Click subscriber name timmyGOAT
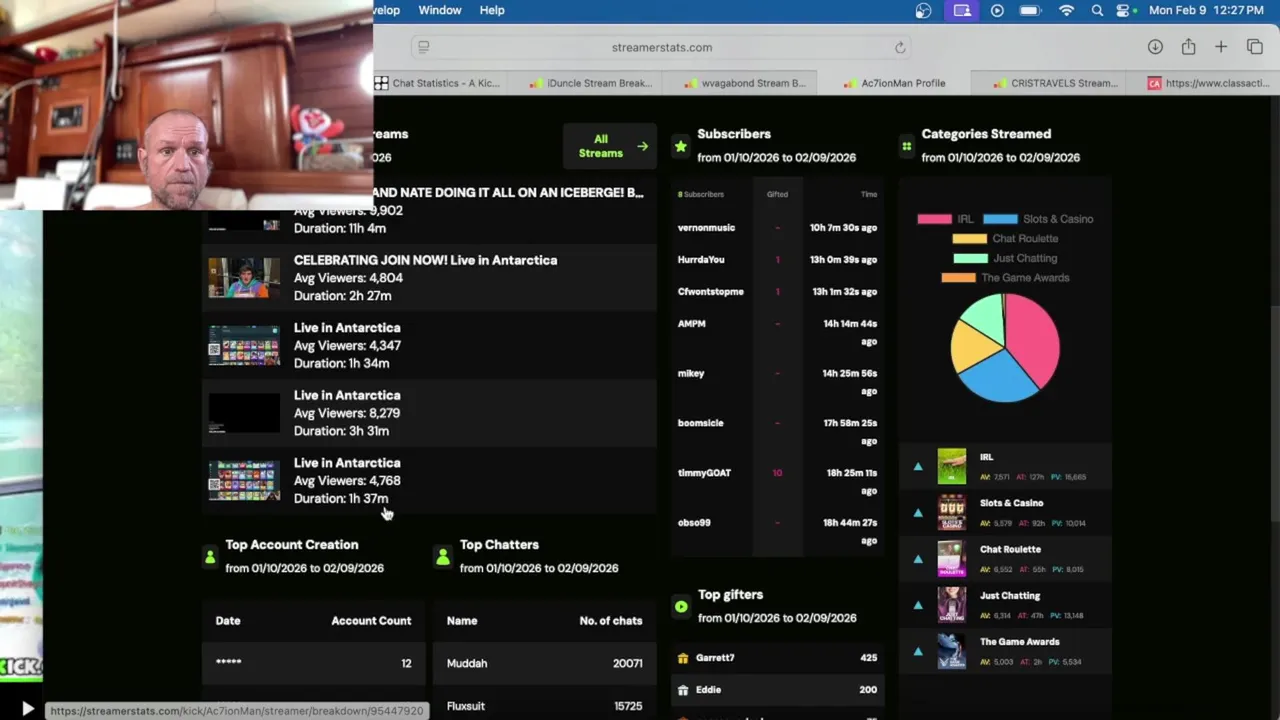The height and width of the screenshot is (720, 1280). (x=704, y=473)
